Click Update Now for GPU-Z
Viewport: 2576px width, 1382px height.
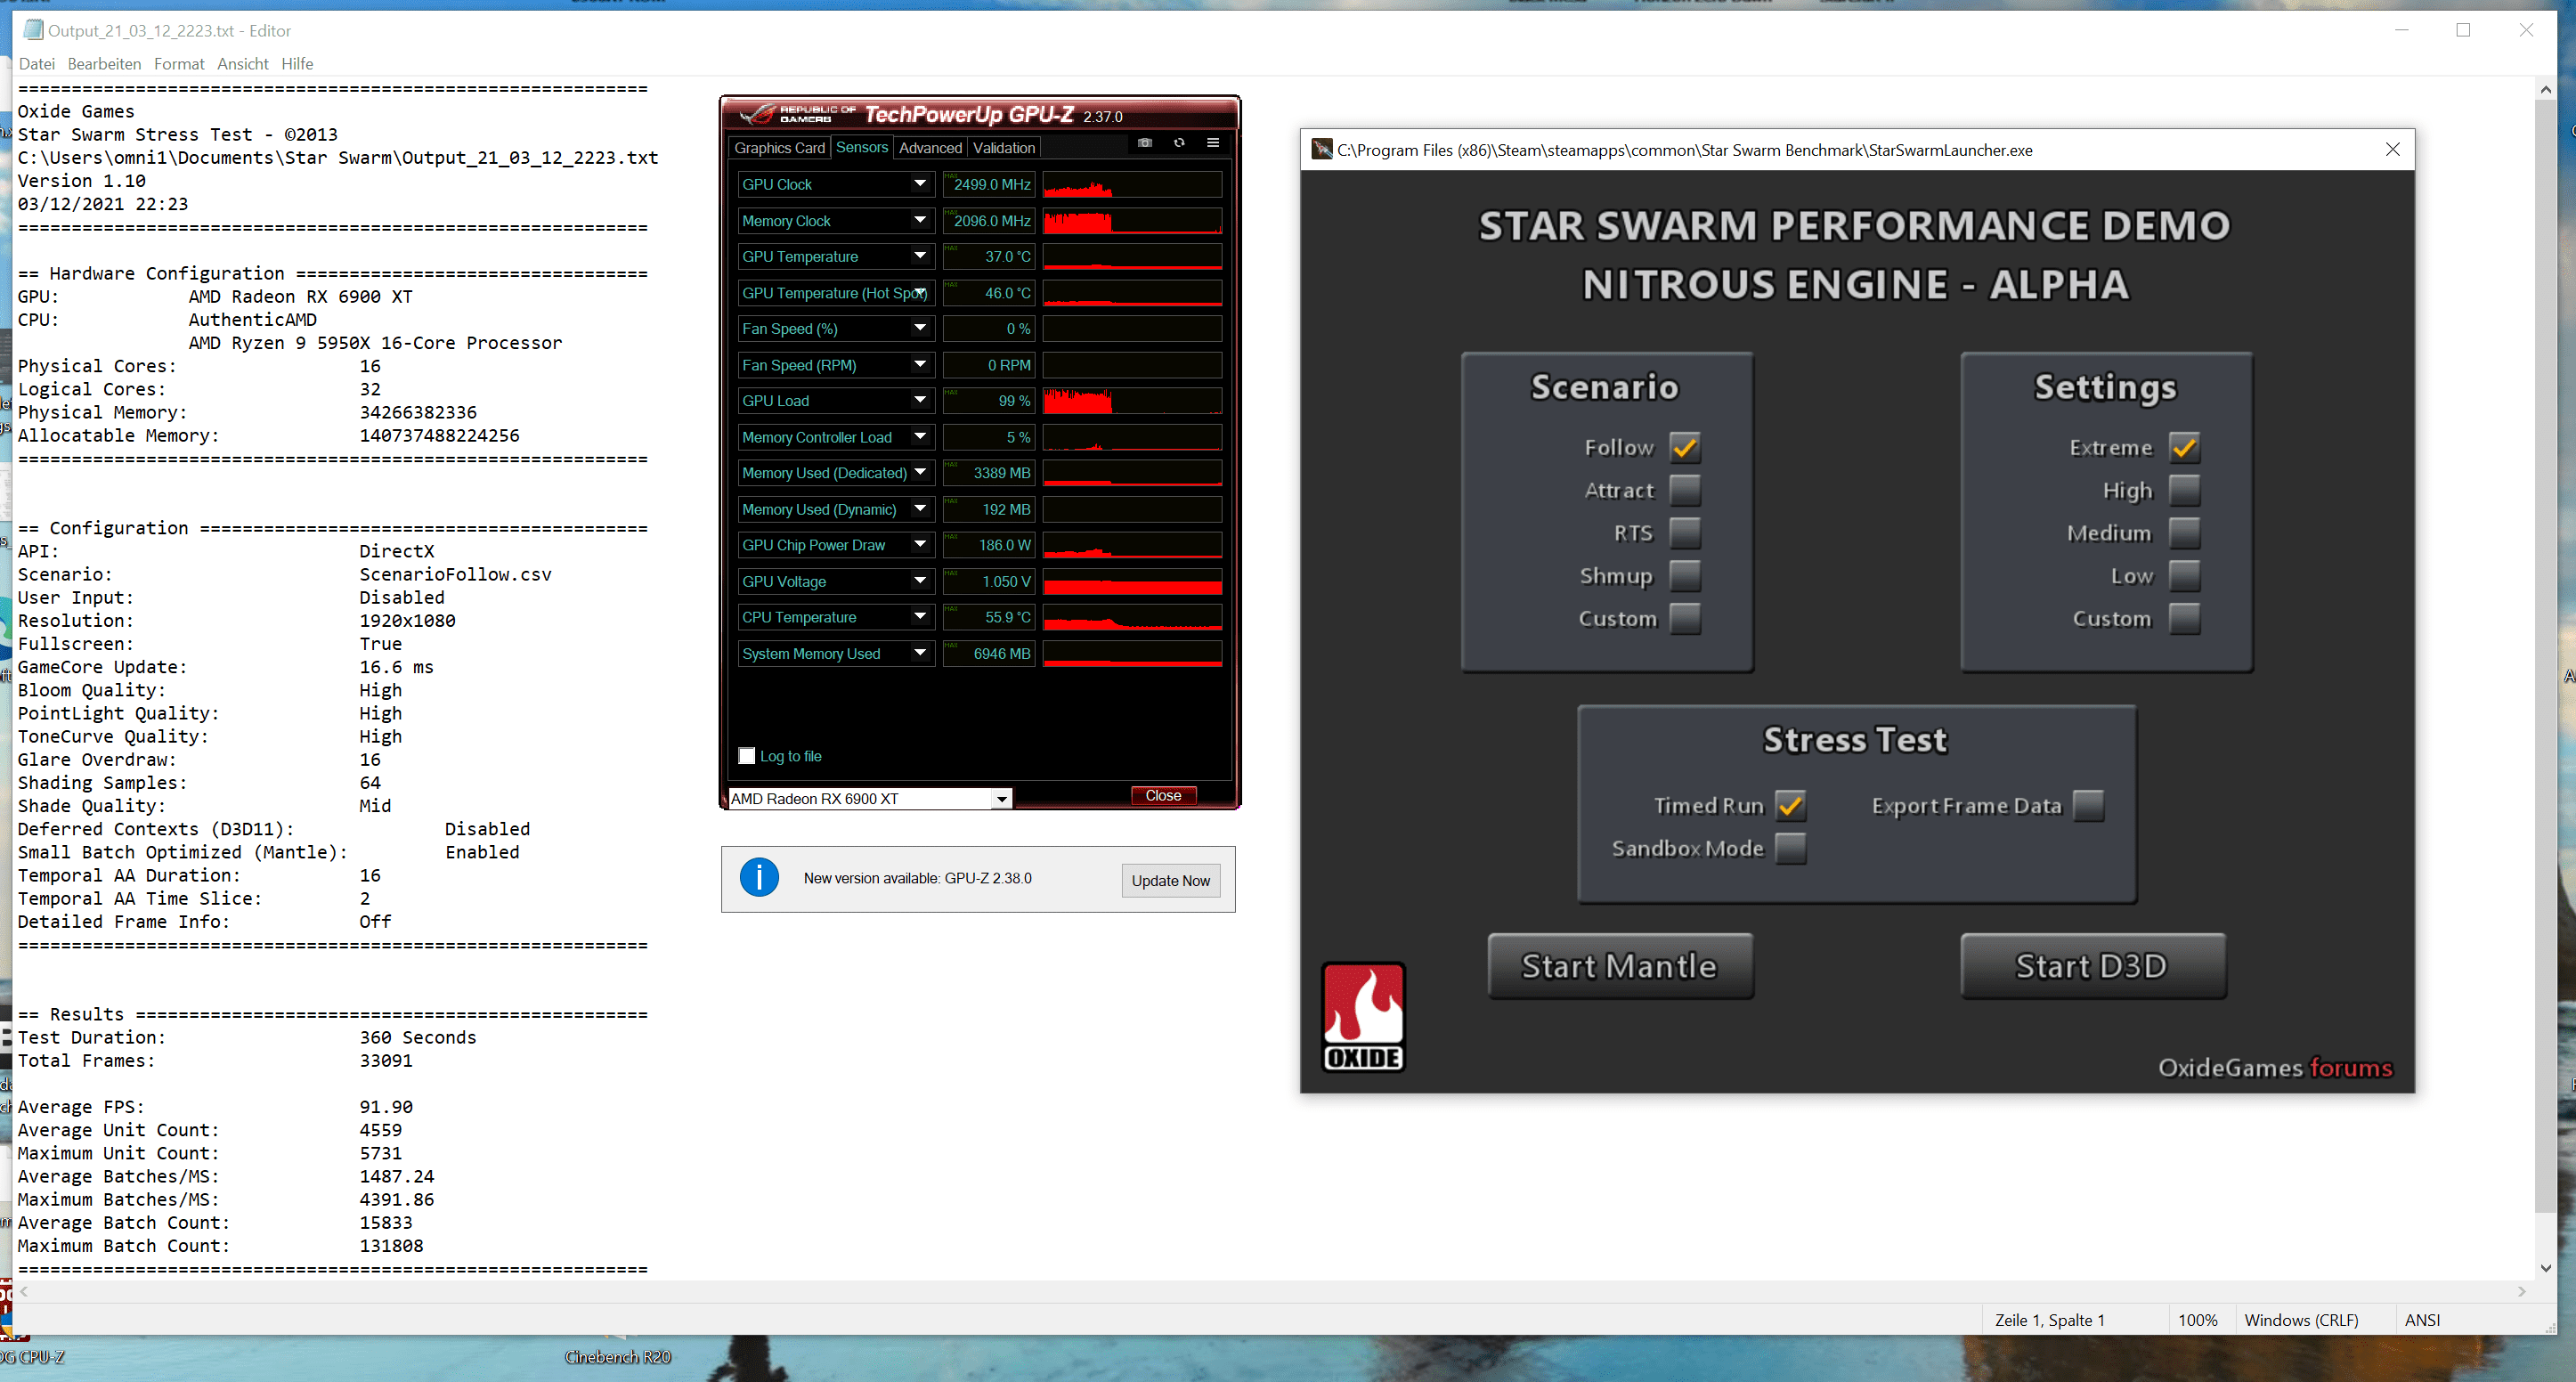coord(1170,880)
